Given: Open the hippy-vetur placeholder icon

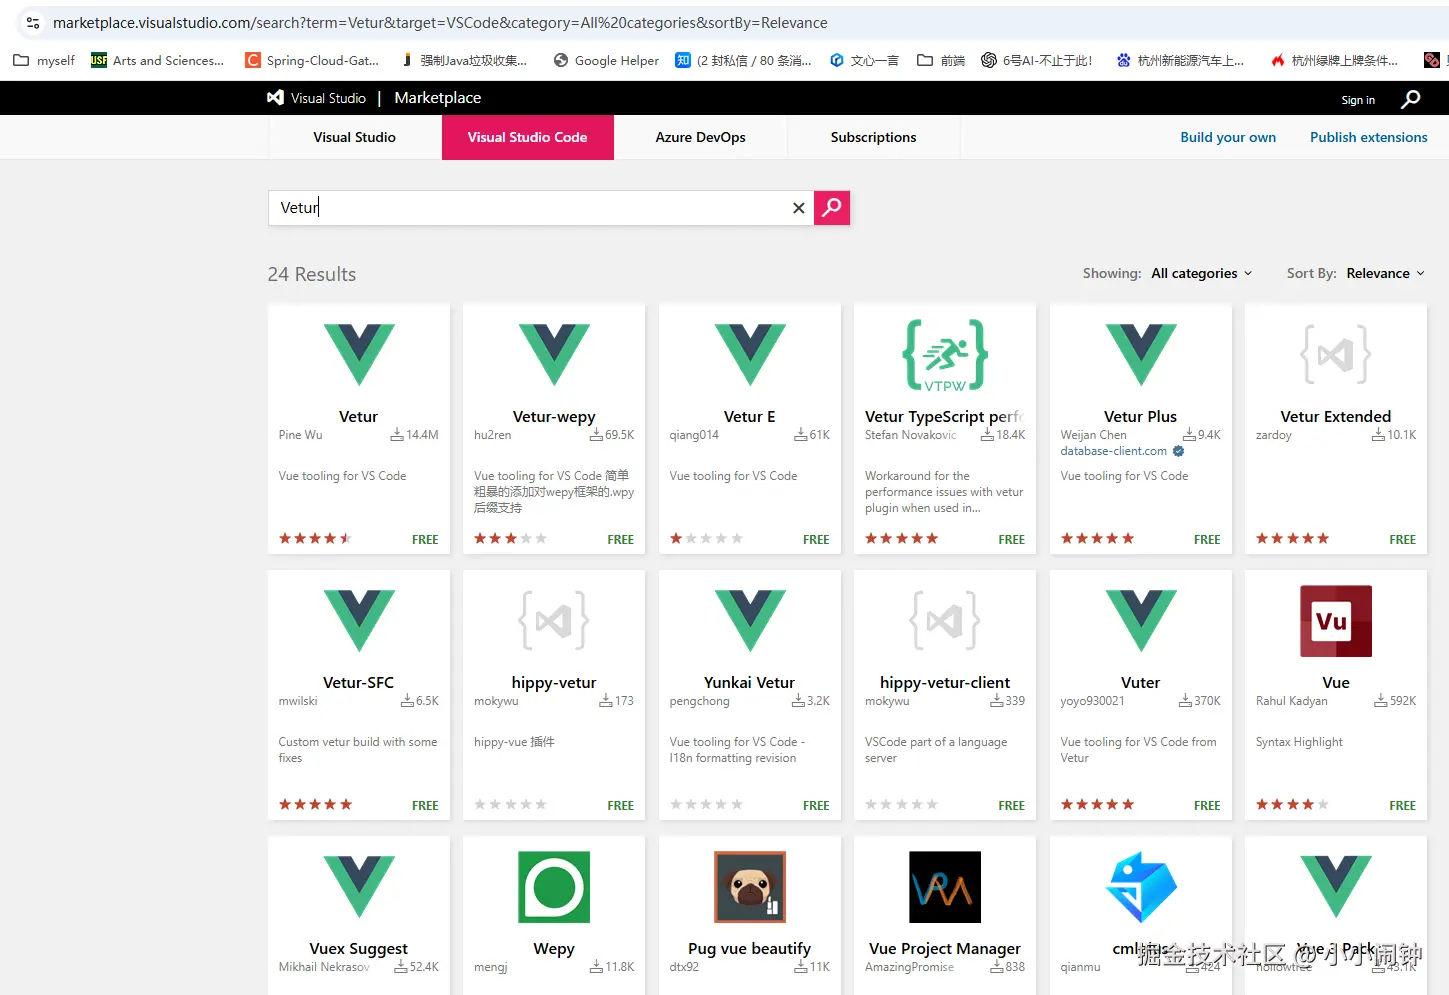Looking at the screenshot, I should click(x=554, y=620).
